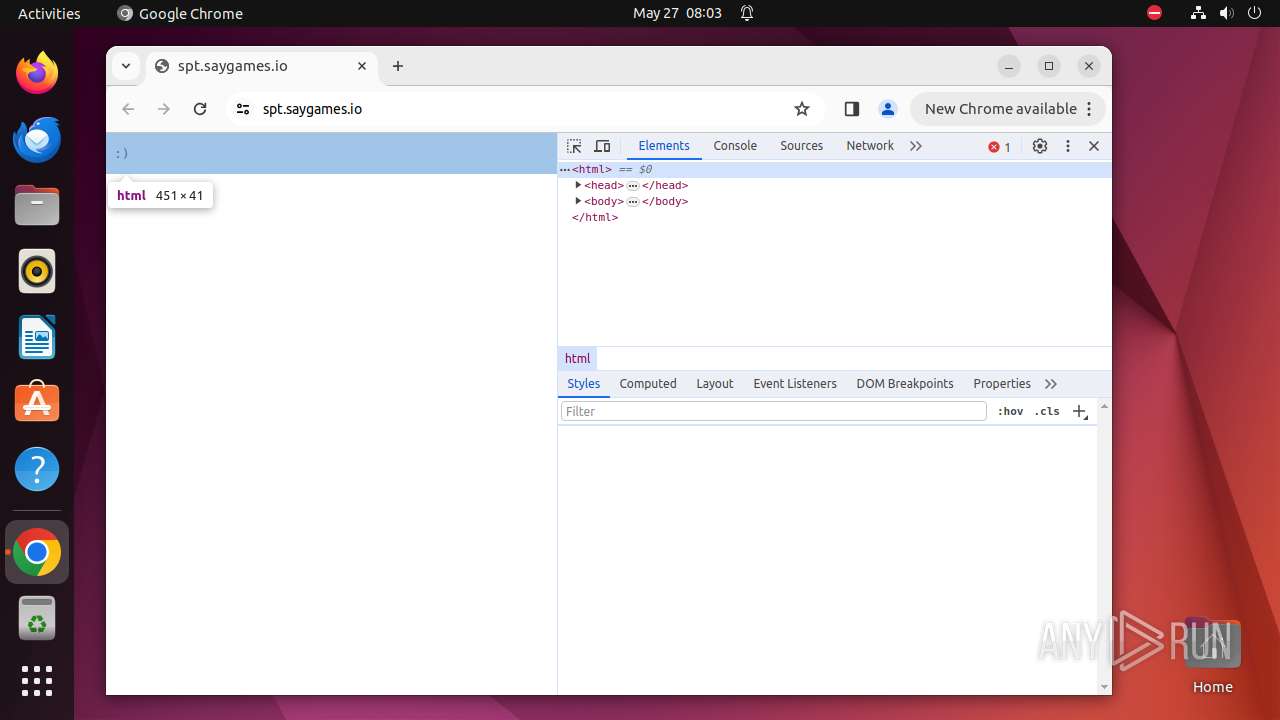Viewport: 1280px width, 720px height.
Task: Click the html breadcrumb
Action: coord(578,358)
